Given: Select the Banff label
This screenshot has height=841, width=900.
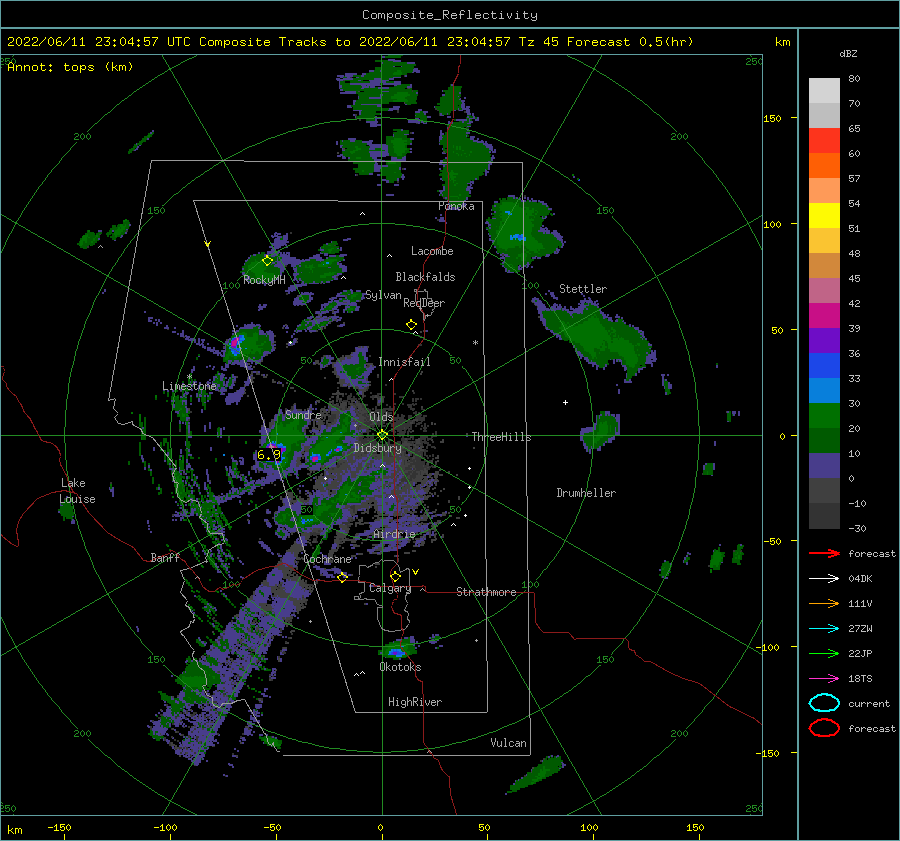Looking at the screenshot, I should [165, 557].
